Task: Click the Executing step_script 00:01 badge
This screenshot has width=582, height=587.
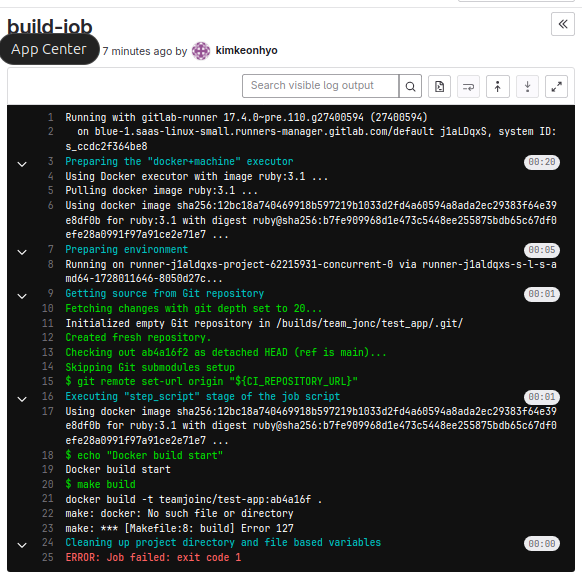Action: [x=542, y=397]
